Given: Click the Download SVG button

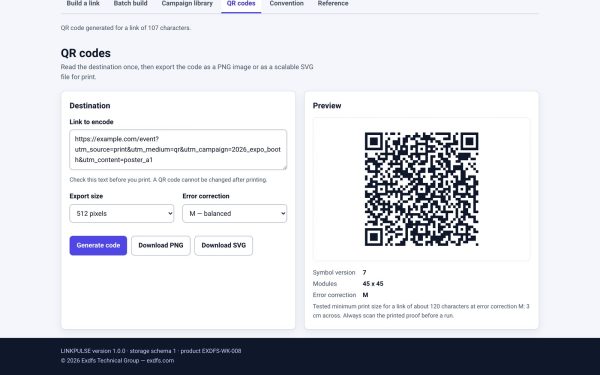Looking at the screenshot, I should click(x=223, y=245).
